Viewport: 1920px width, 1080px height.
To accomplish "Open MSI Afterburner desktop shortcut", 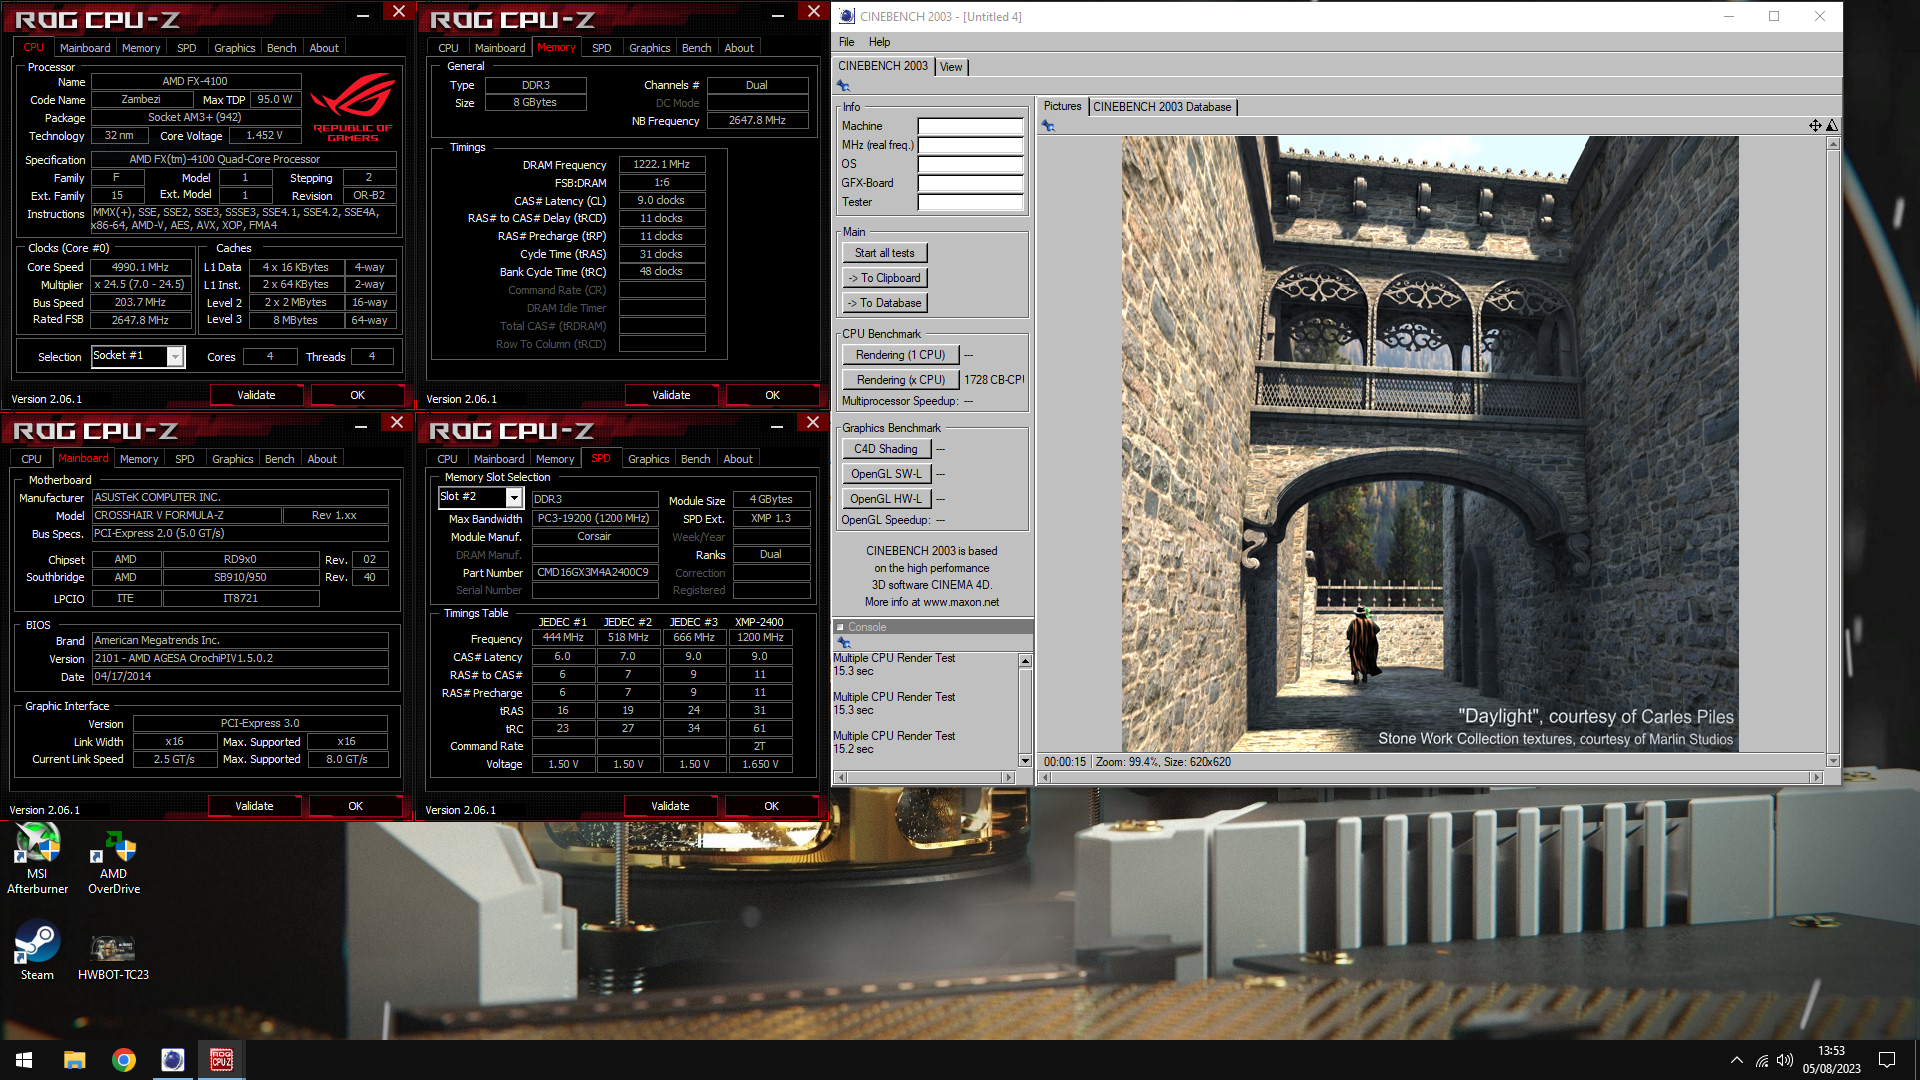I will coord(37,858).
